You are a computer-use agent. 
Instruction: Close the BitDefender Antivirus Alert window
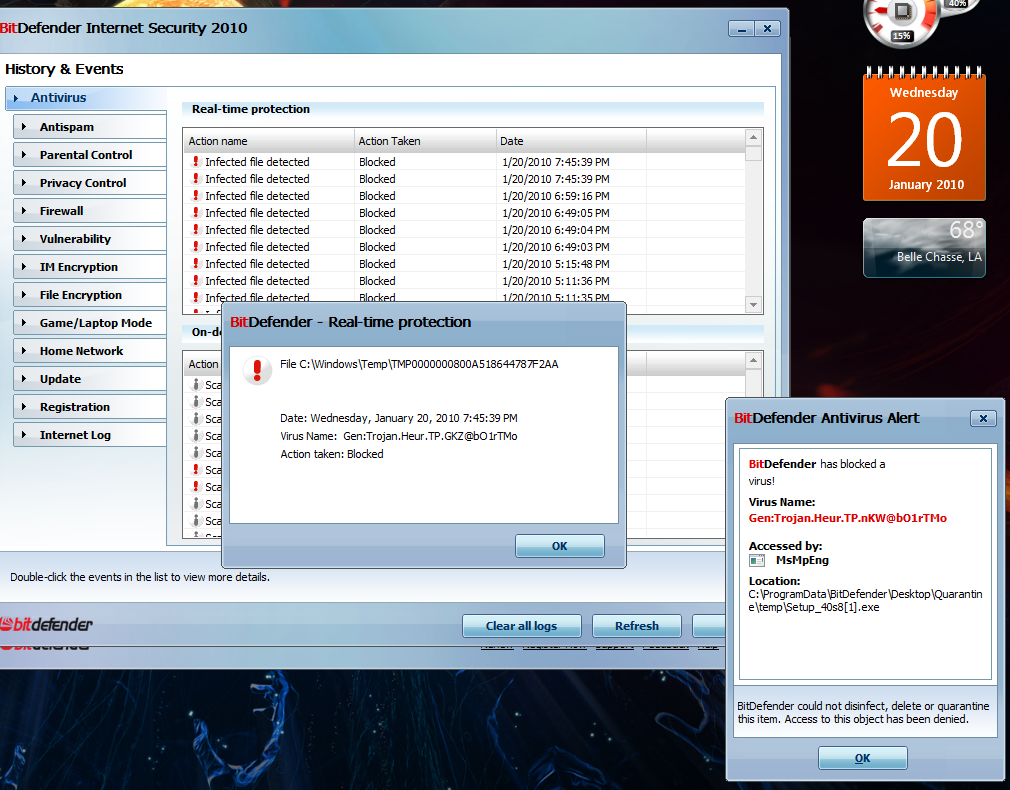coord(983,418)
